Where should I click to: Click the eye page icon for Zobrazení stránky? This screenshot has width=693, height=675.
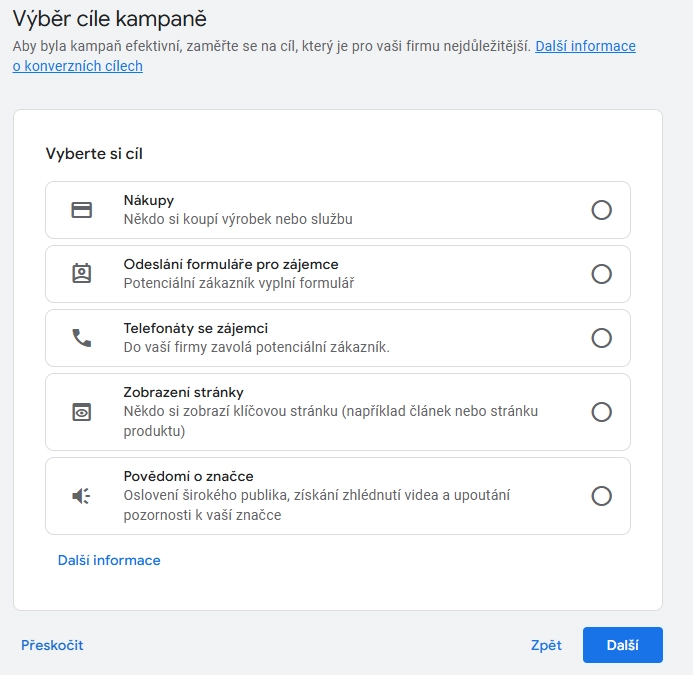pyautogui.click(x=82, y=412)
